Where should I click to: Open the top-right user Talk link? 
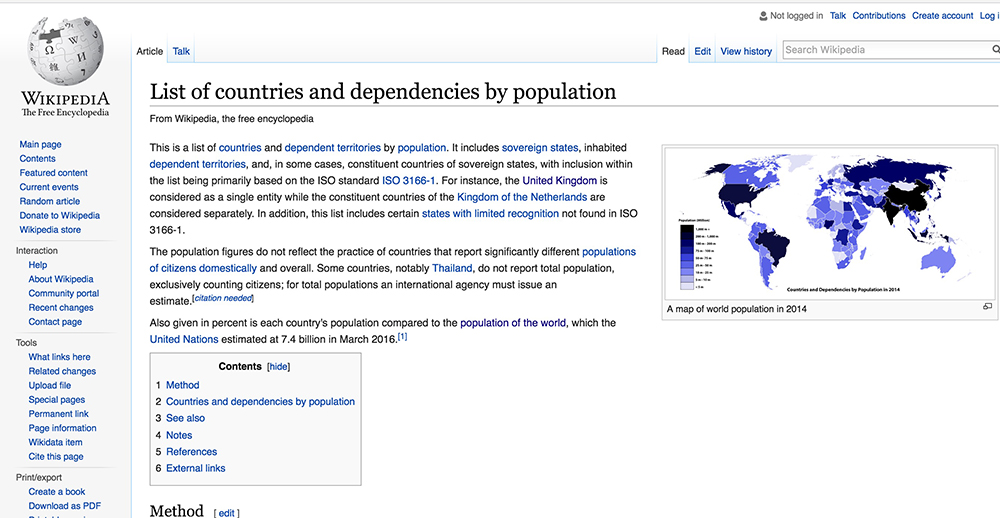[x=837, y=16]
